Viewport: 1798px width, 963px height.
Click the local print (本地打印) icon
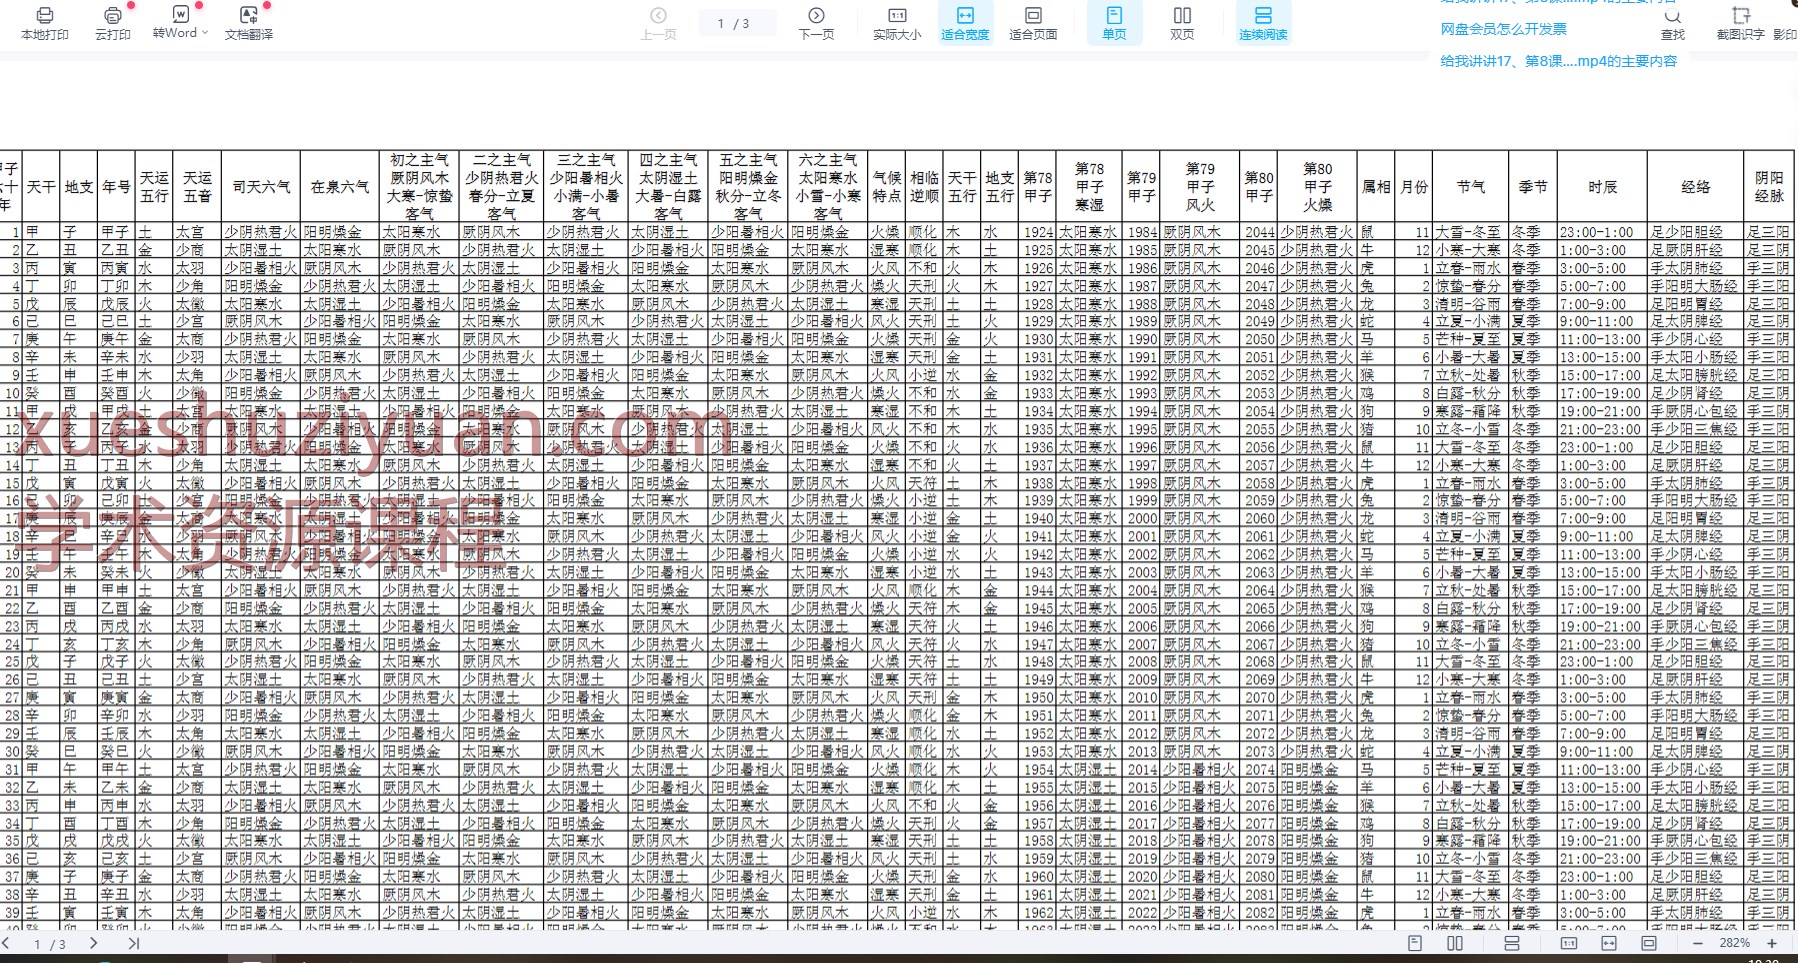point(45,22)
